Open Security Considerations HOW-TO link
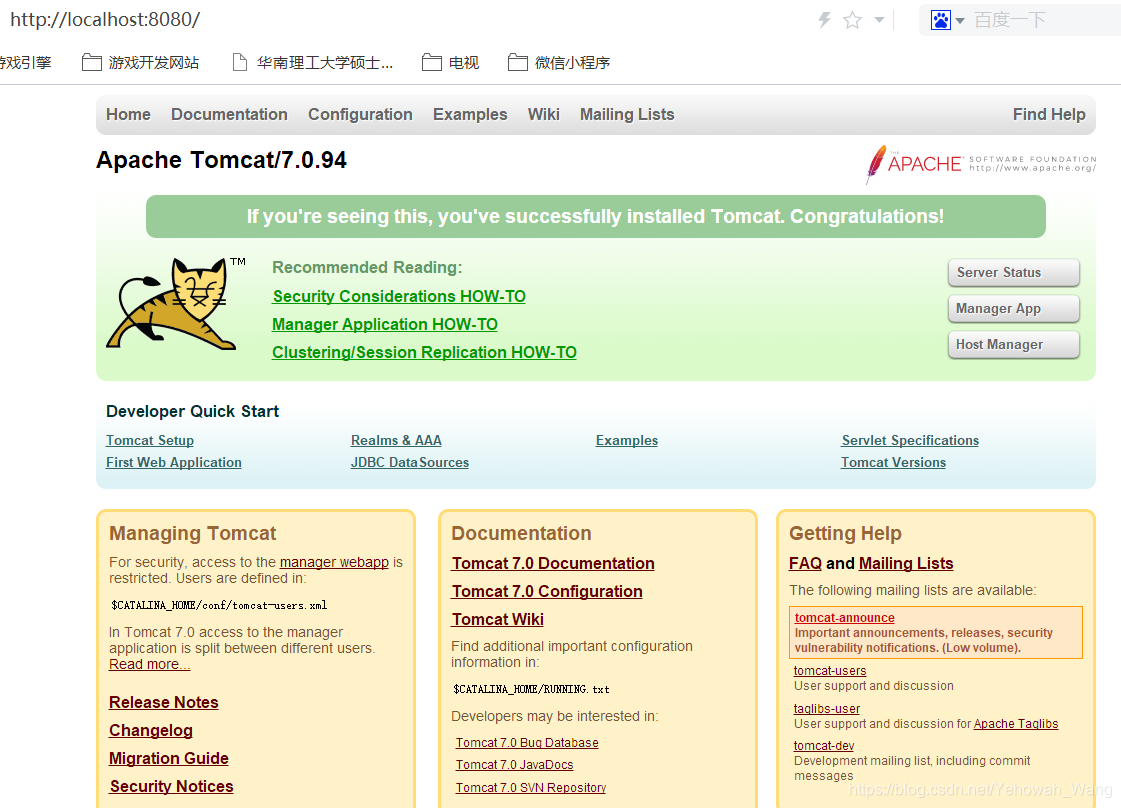 click(x=399, y=296)
